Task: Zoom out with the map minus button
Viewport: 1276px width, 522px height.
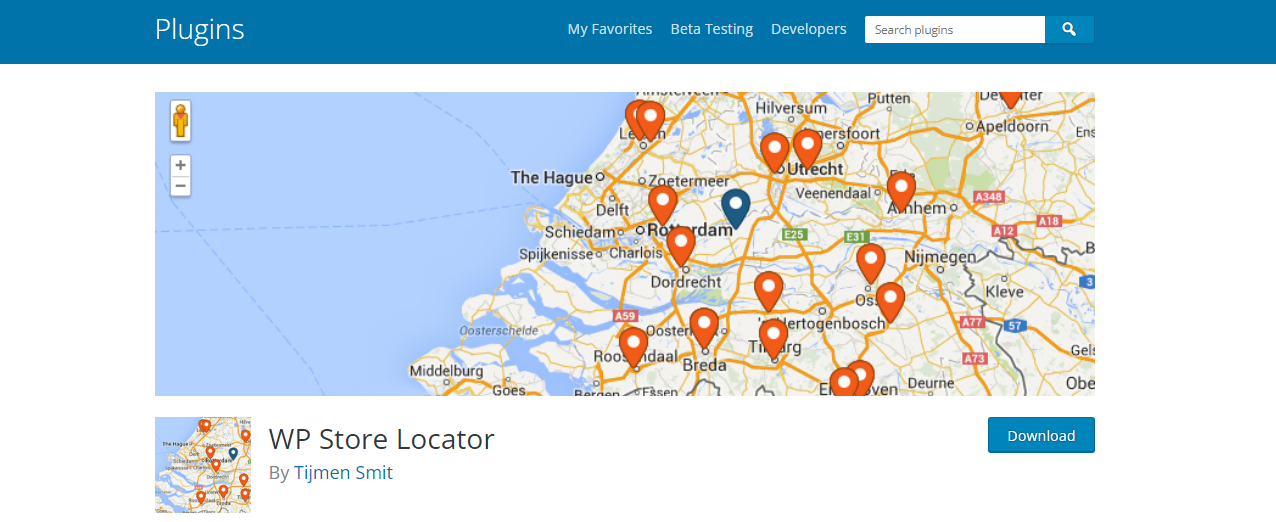Action: (180, 186)
